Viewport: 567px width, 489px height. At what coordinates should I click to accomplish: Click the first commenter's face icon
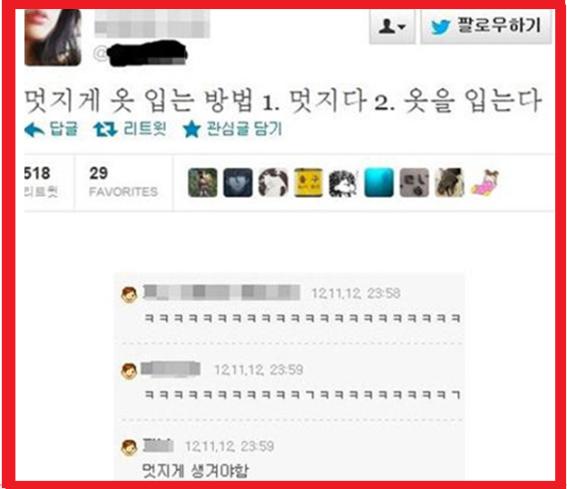129,295
